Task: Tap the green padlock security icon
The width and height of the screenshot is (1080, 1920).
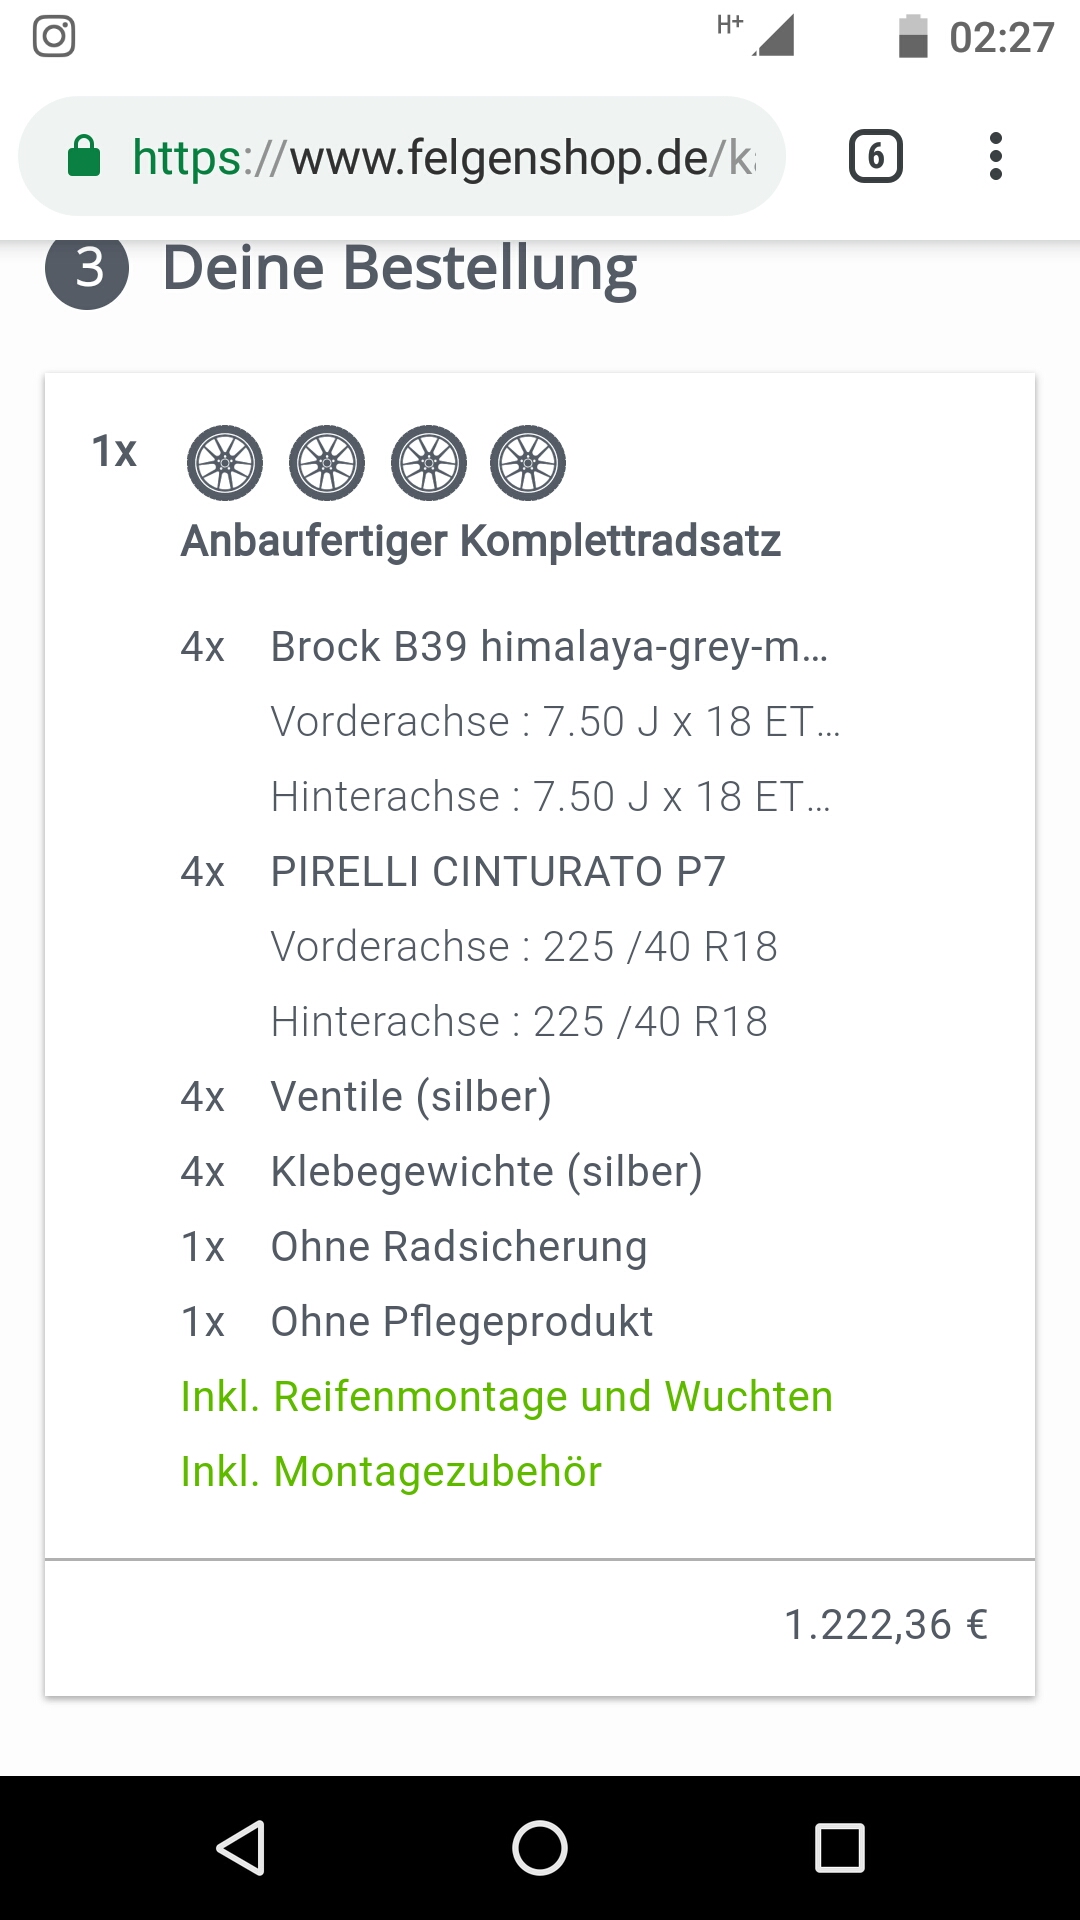Action: pos(84,157)
